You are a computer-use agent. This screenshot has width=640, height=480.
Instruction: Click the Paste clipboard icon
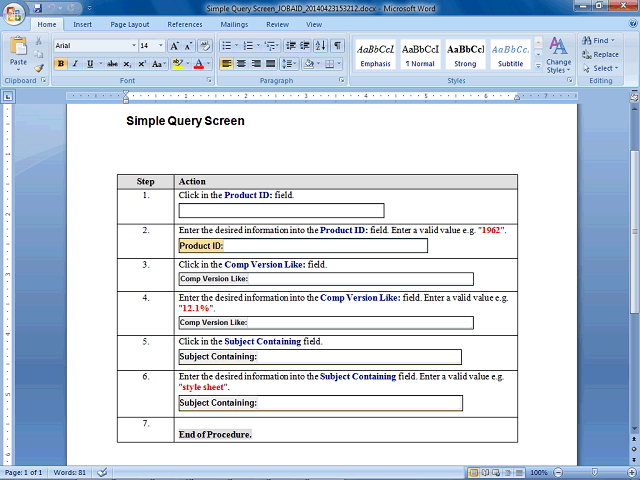click(18, 46)
